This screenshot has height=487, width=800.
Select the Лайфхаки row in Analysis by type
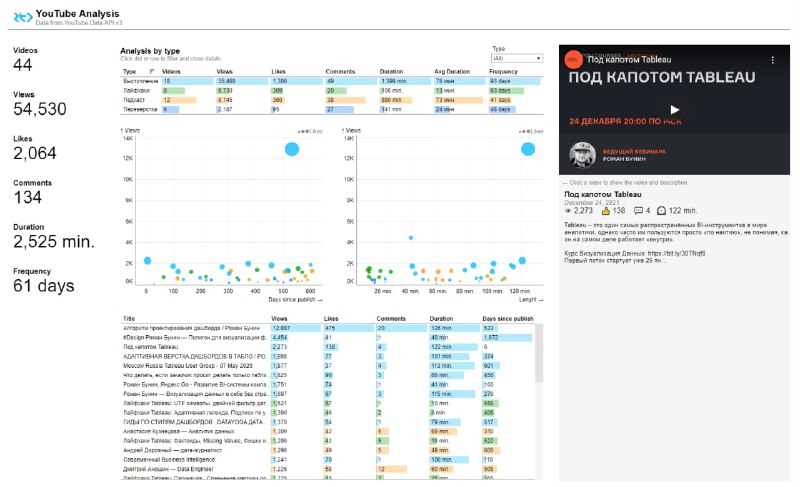point(332,91)
